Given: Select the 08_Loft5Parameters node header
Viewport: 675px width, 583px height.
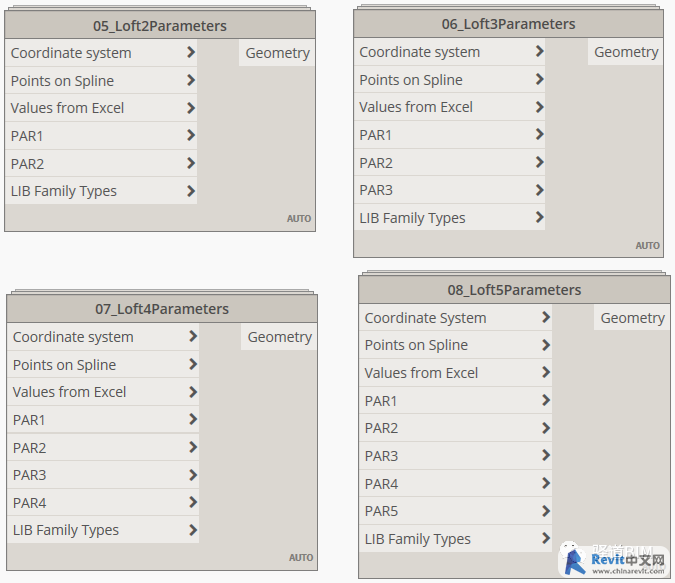Looking at the screenshot, I should [x=514, y=290].
